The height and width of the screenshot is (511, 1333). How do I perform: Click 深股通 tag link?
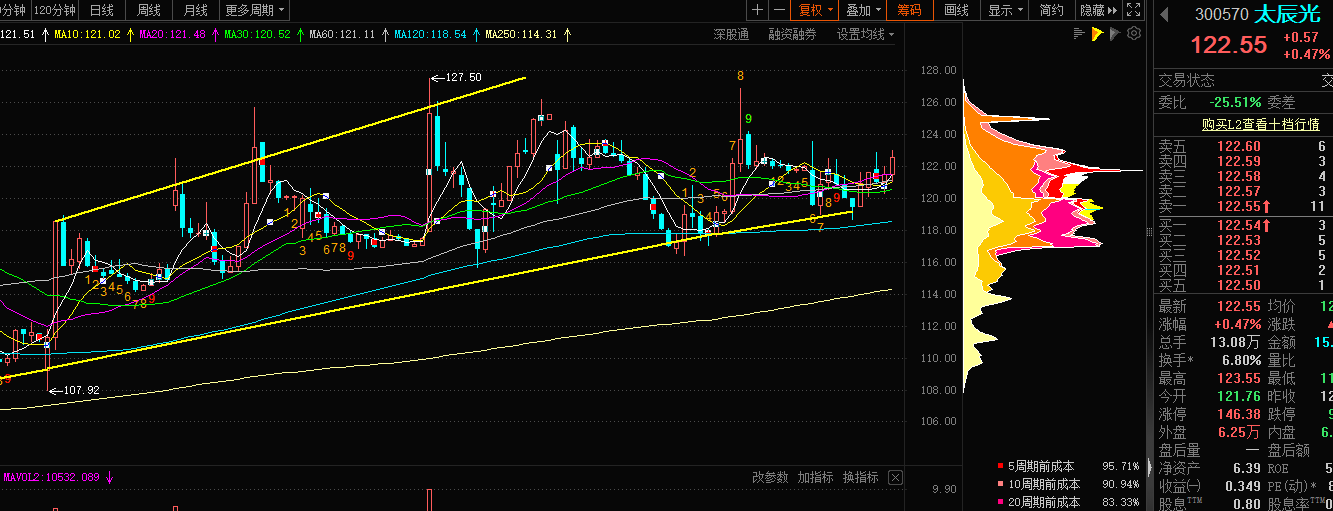coord(731,34)
